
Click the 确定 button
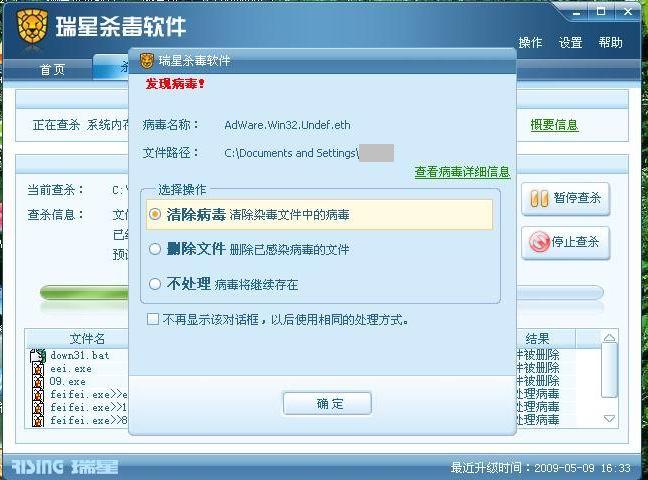tap(327, 404)
